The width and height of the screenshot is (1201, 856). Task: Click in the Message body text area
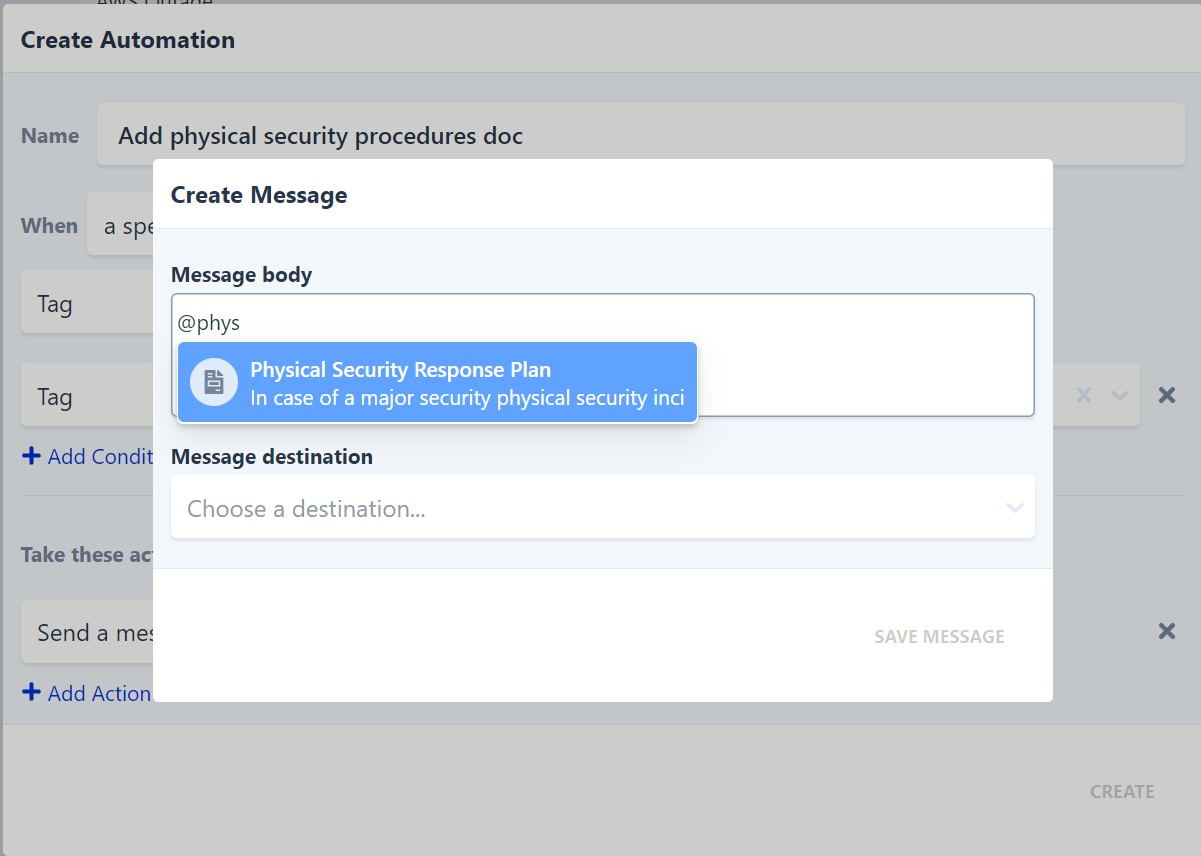click(x=602, y=354)
